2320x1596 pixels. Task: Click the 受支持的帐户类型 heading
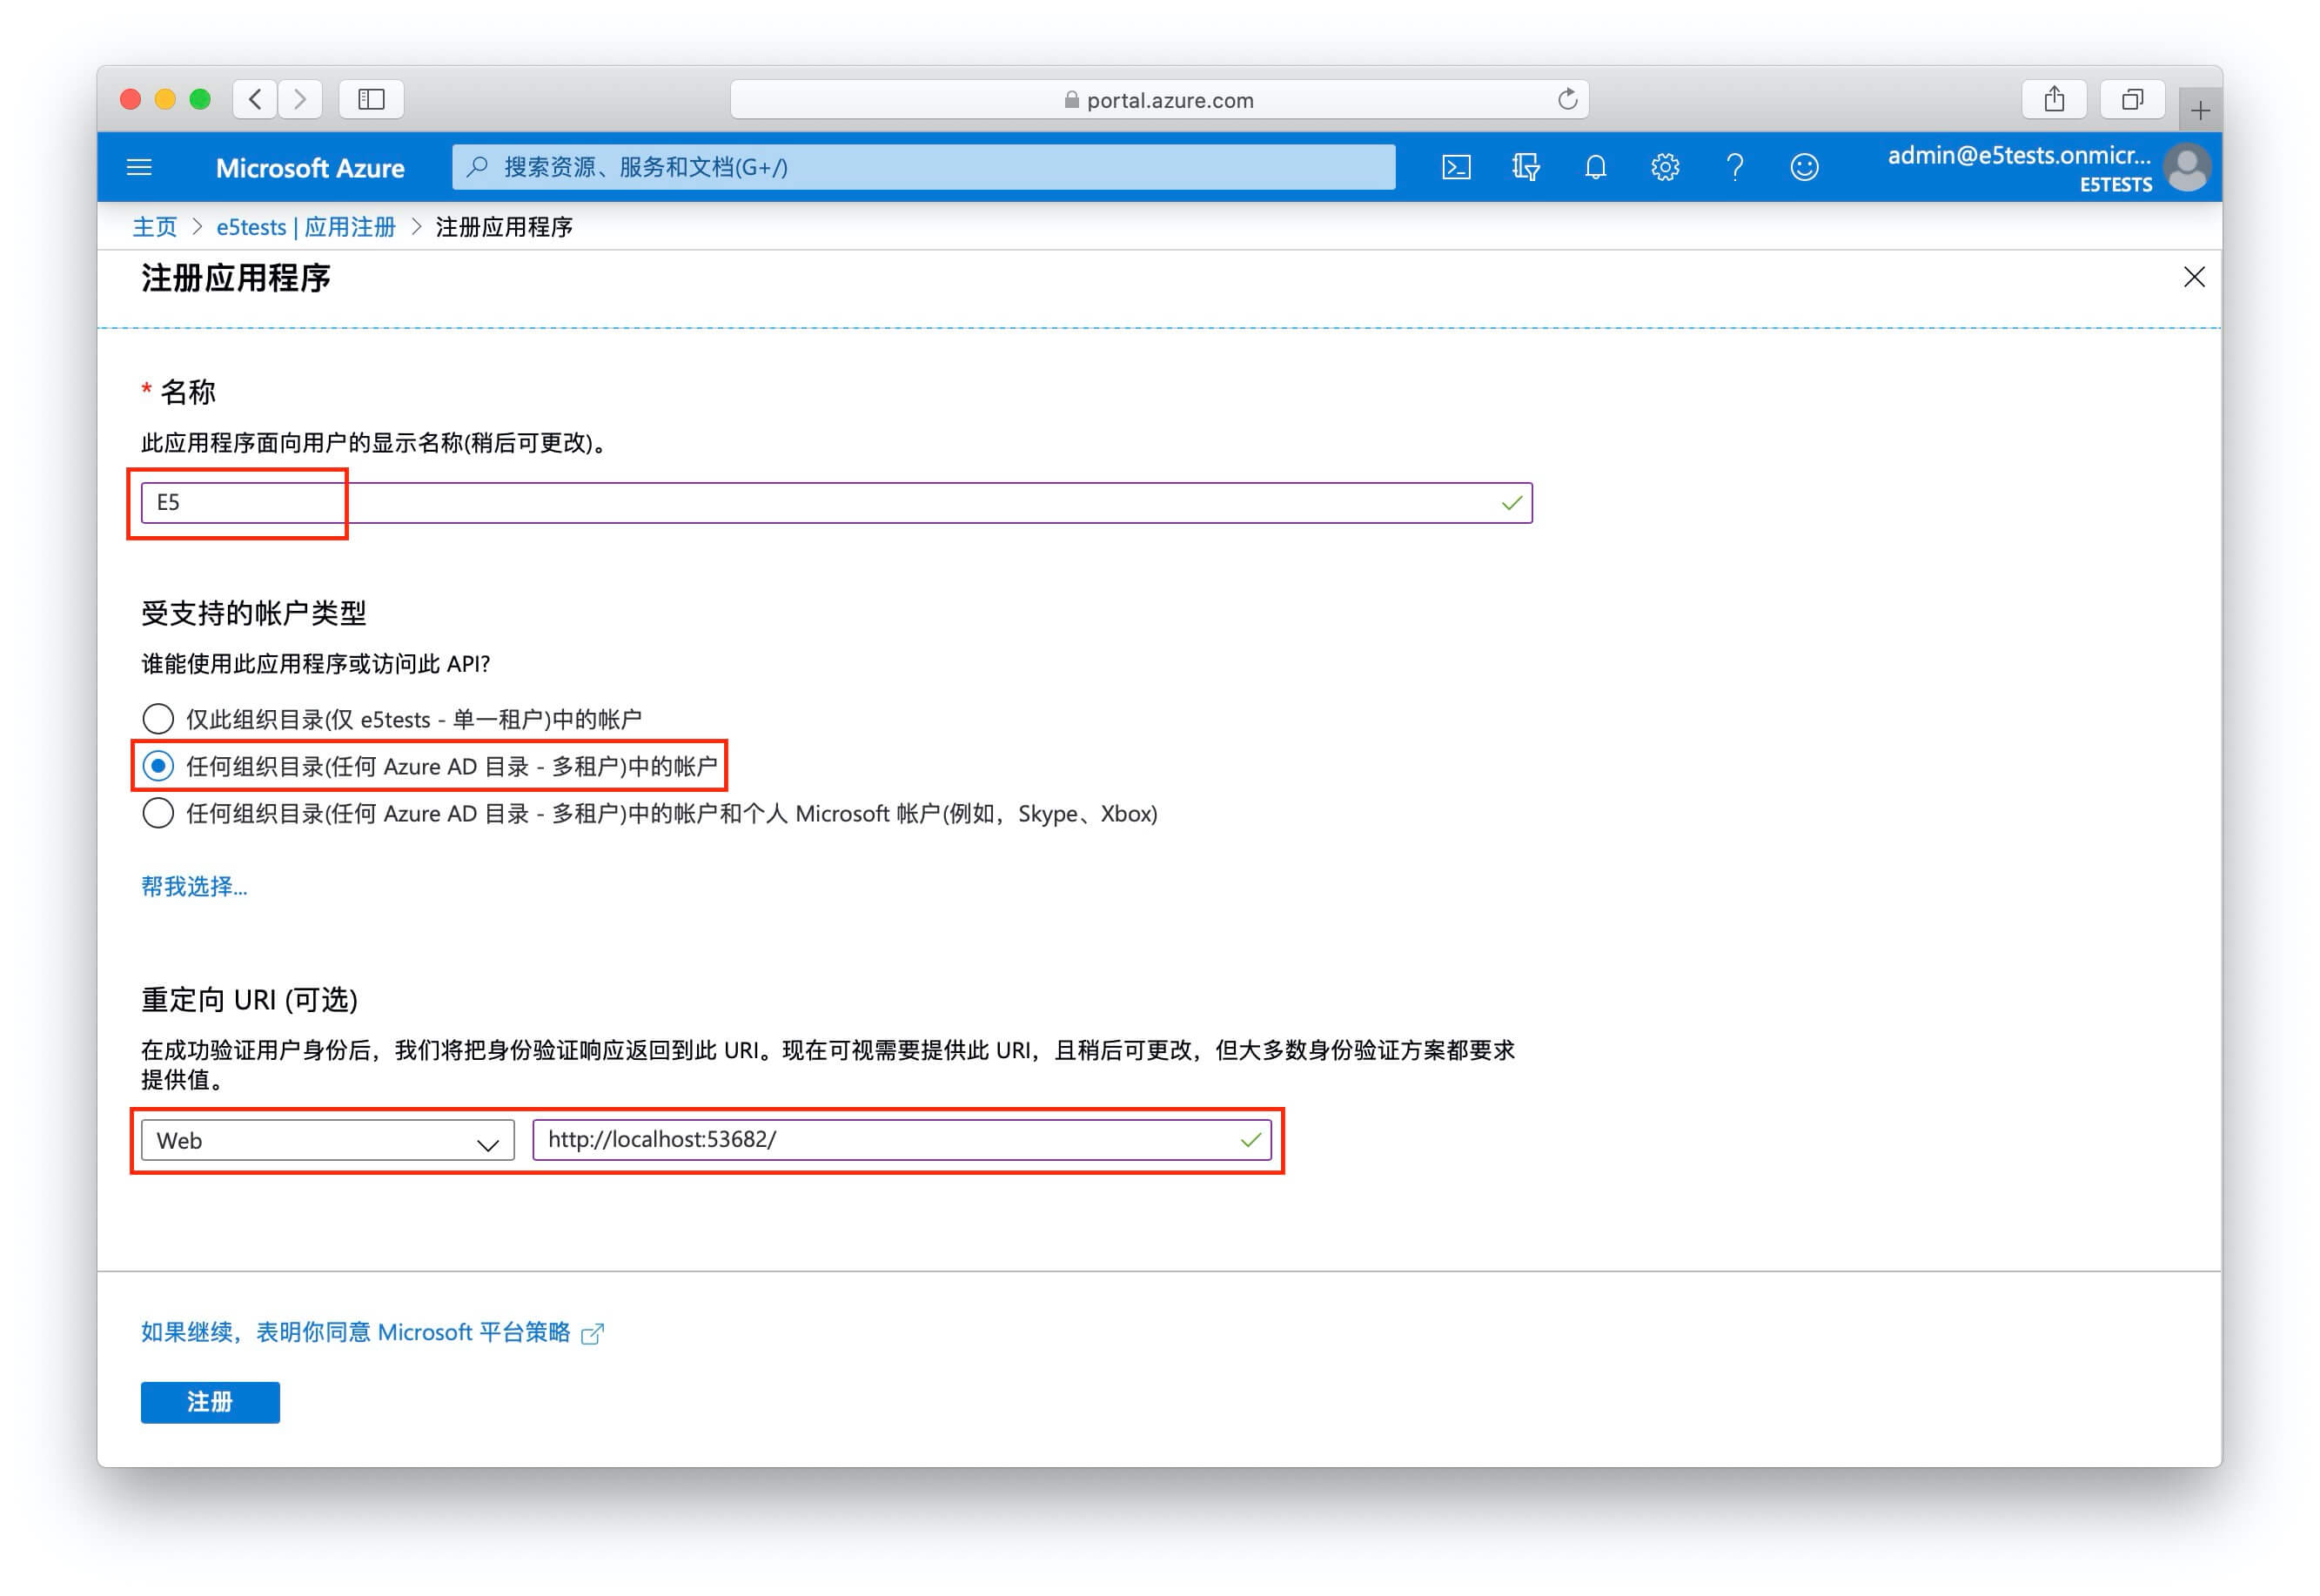click(x=254, y=613)
